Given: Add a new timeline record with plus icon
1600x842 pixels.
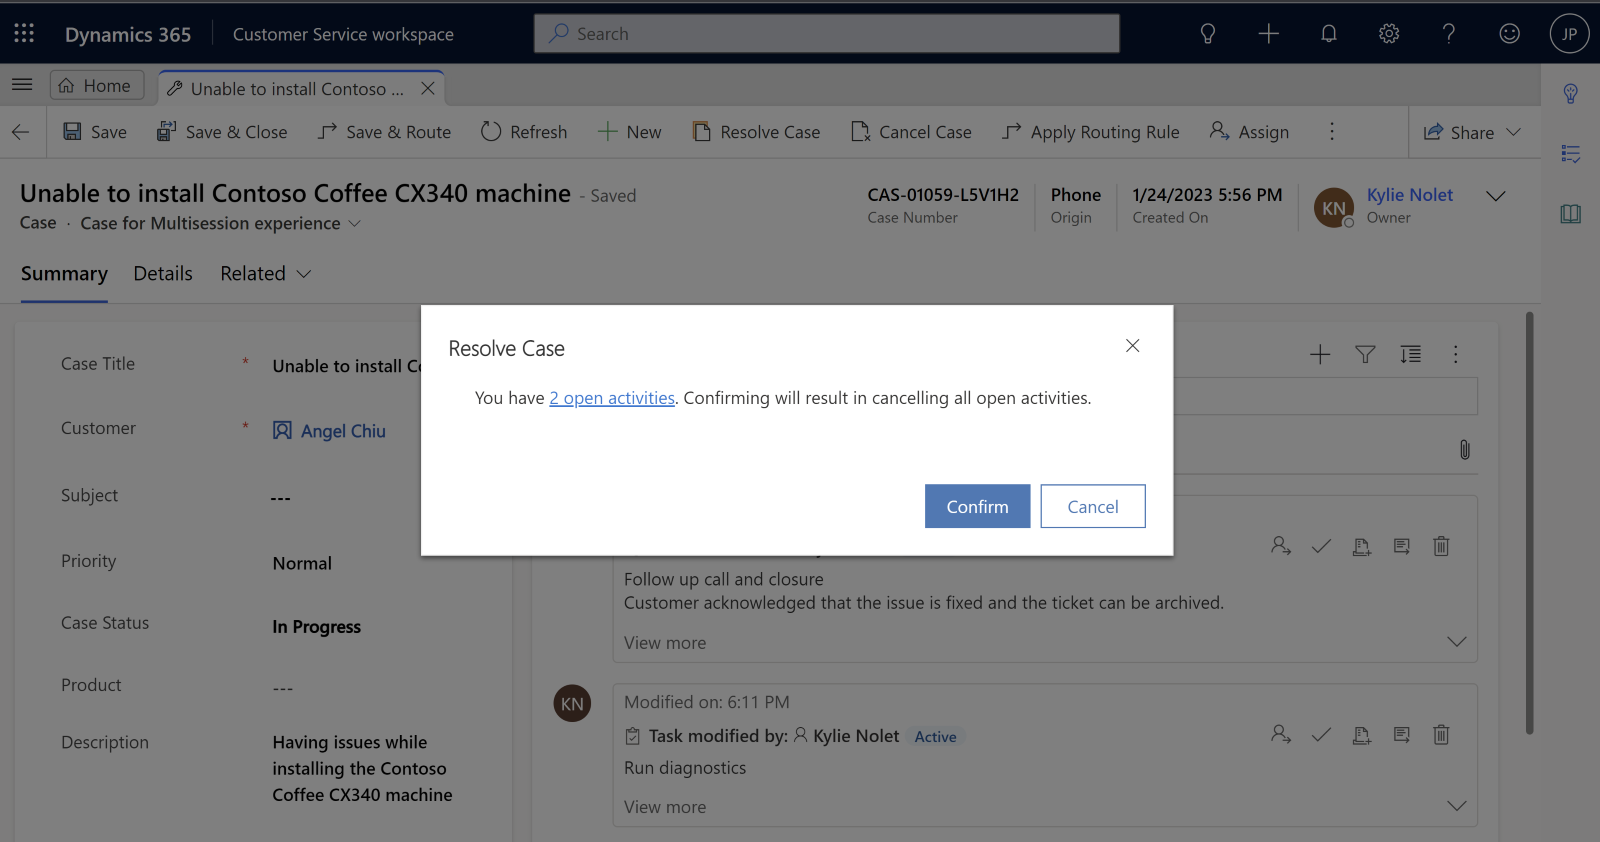Looking at the screenshot, I should click(x=1320, y=354).
